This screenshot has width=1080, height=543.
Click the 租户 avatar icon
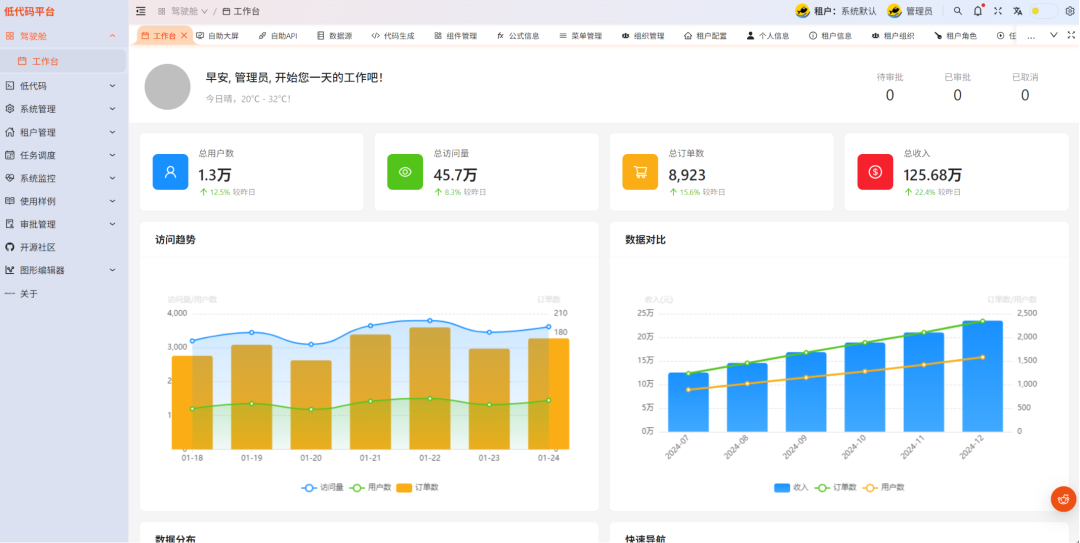802,11
